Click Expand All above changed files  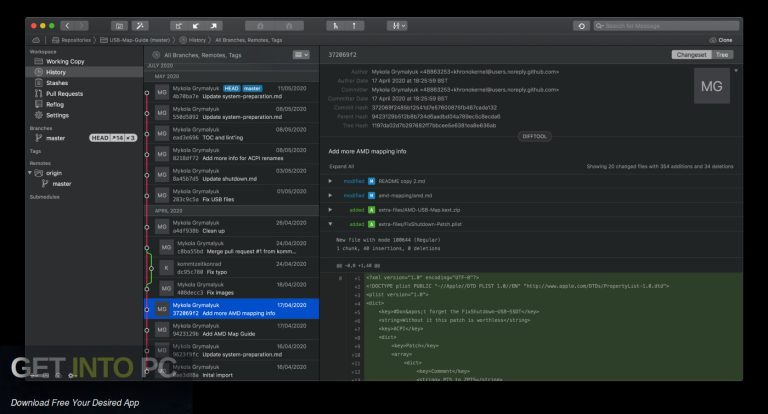click(x=341, y=166)
